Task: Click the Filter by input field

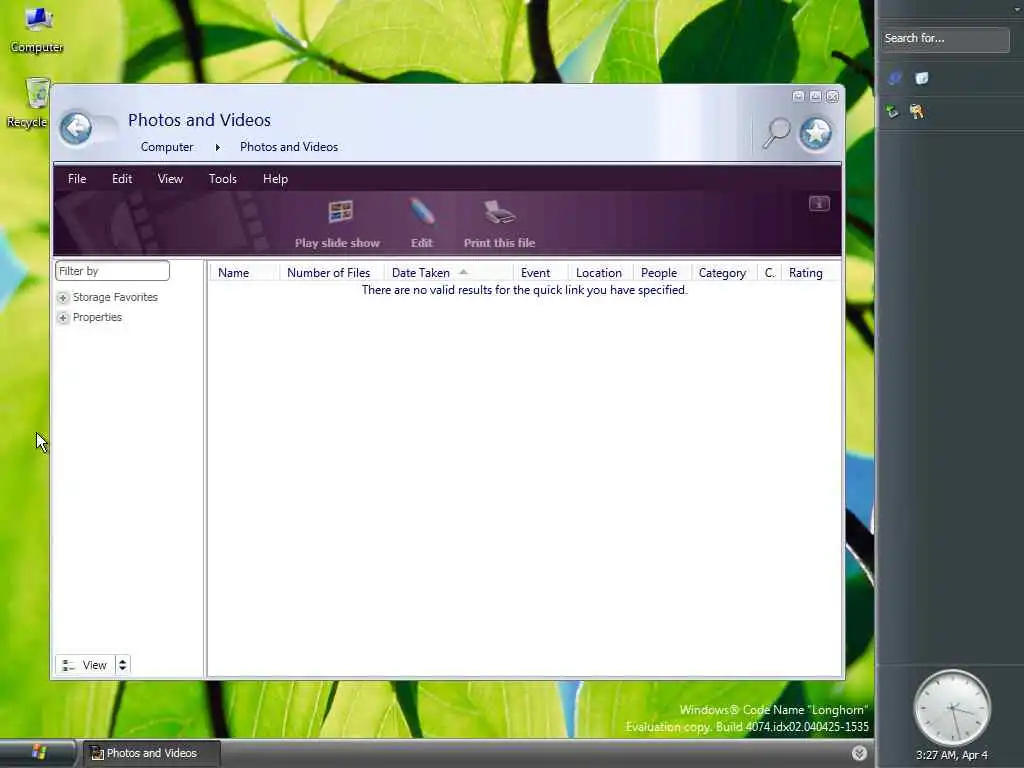Action: tap(112, 271)
